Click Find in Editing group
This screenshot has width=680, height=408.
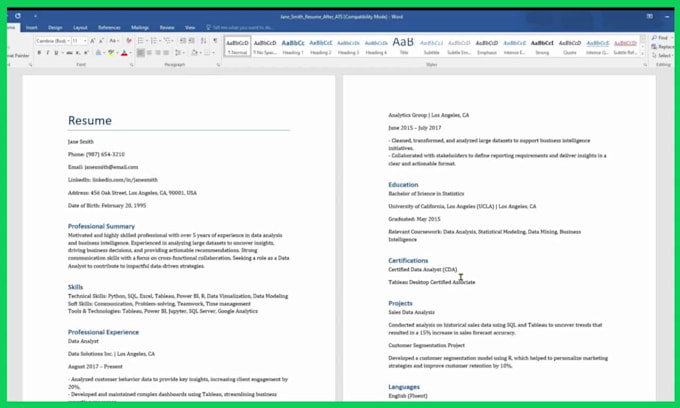click(x=660, y=38)
